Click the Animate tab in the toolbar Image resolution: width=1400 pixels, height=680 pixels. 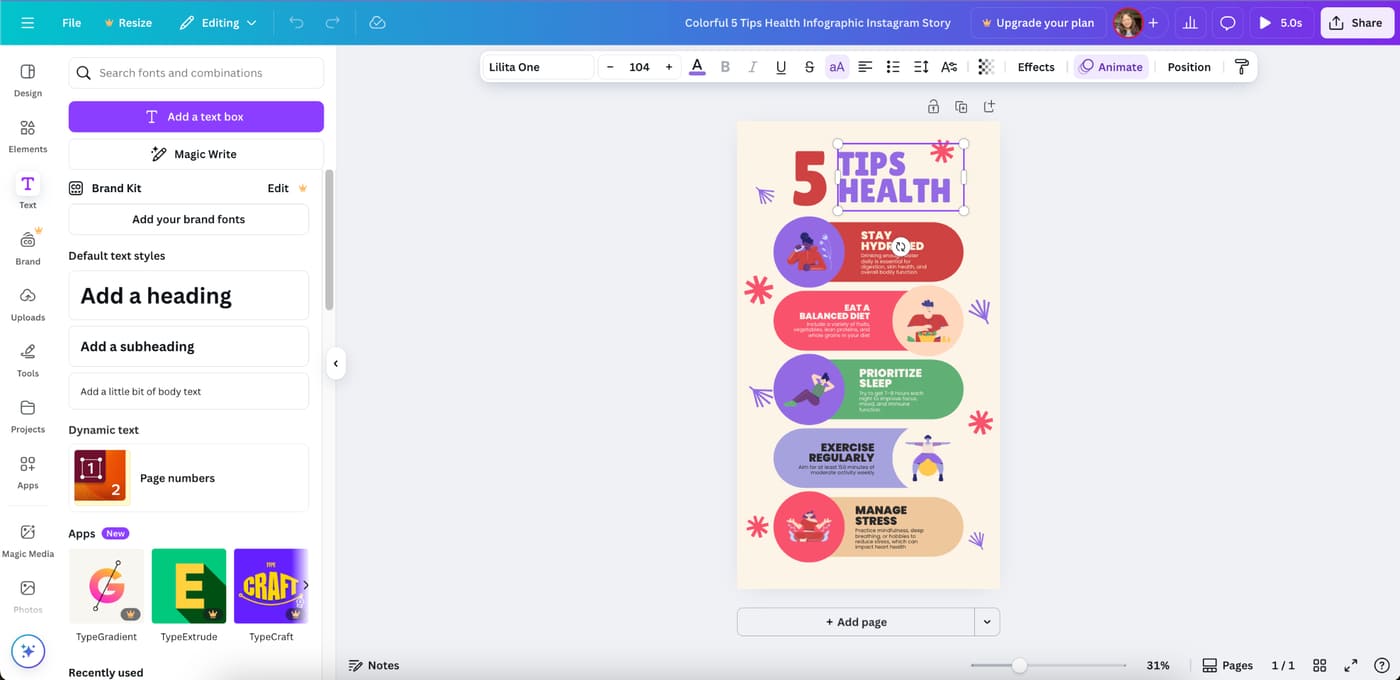1110,66
